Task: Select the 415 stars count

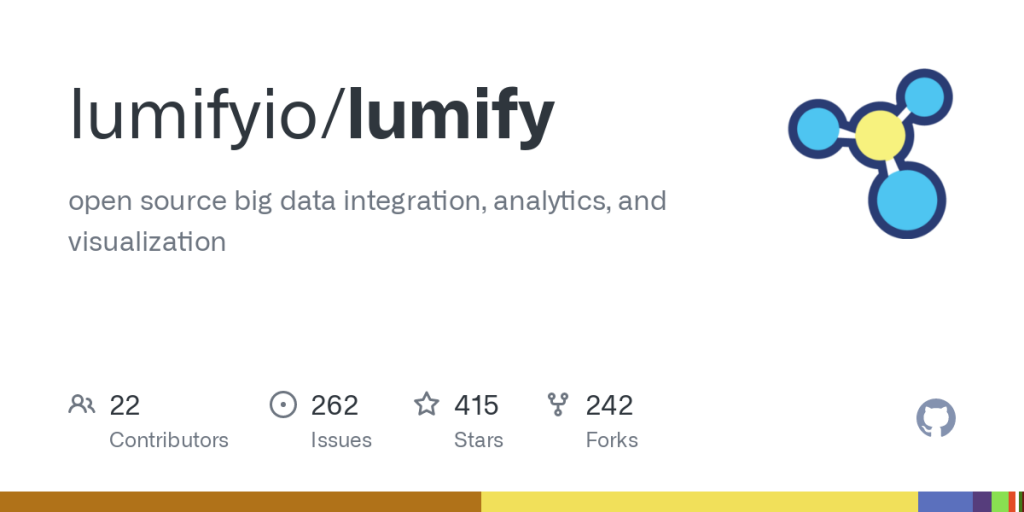Action: pos(476,406)
